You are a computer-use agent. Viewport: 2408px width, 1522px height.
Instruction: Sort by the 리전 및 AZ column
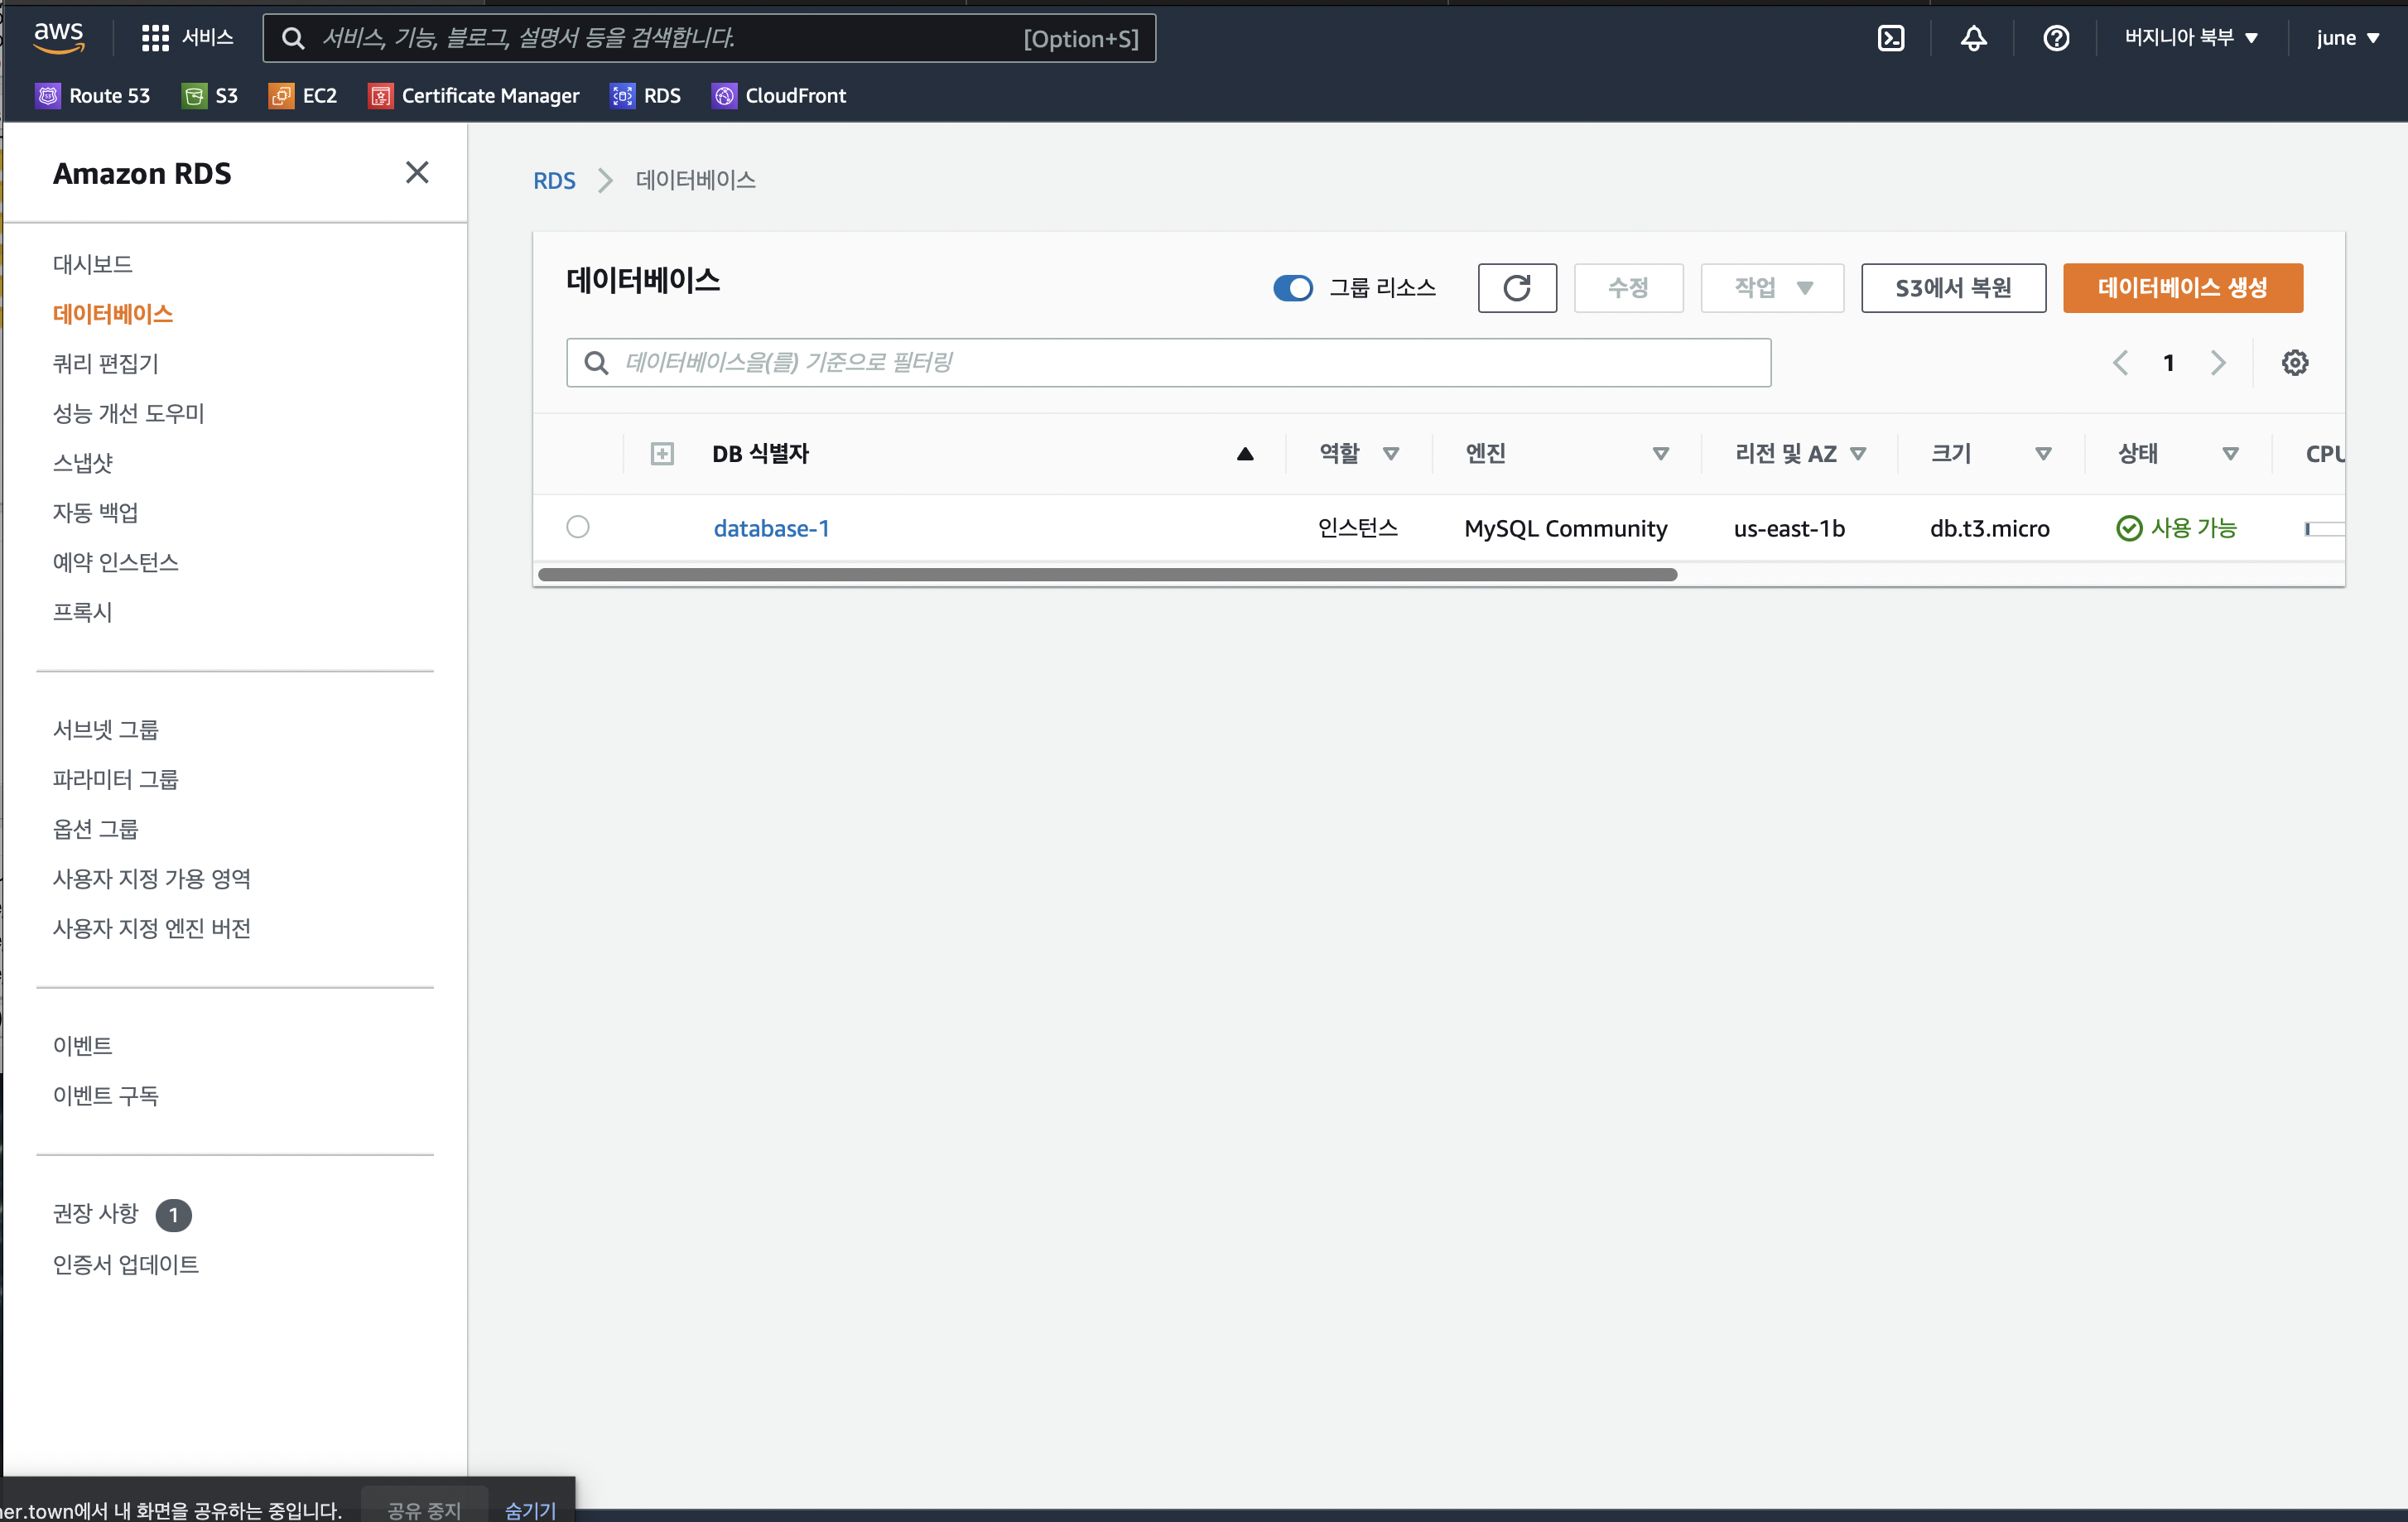coord(1858,454)
